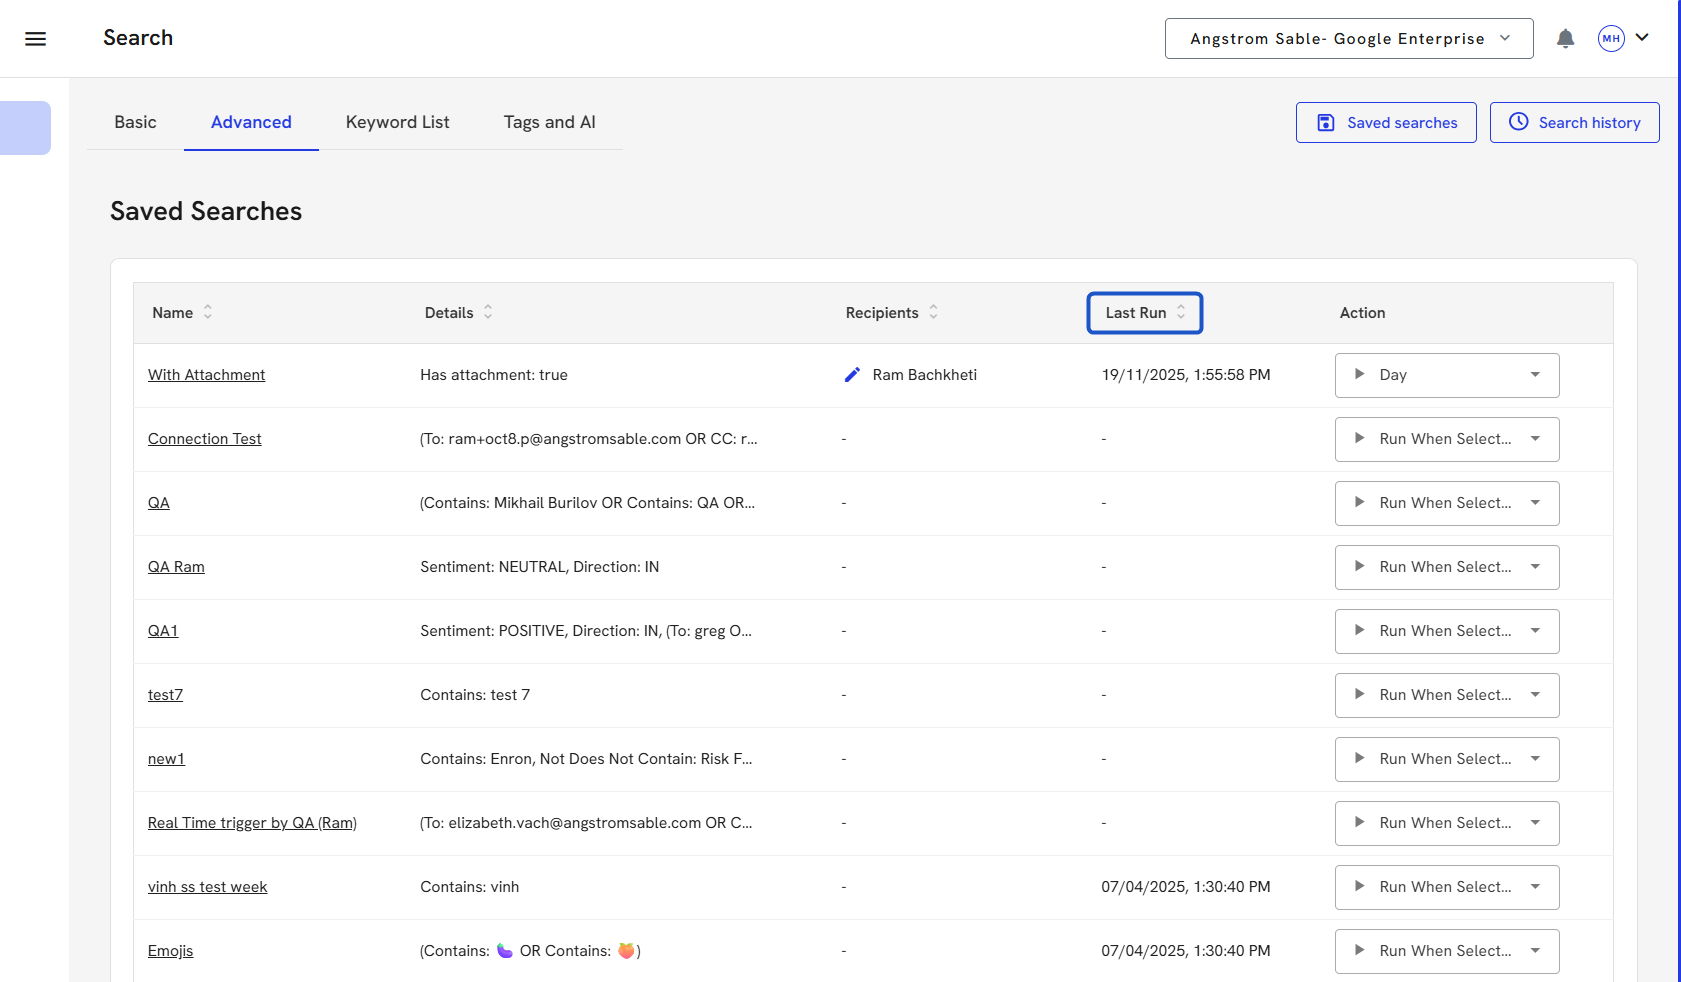Open the hamburger navigation menu
Image resolution: width=1681 pixels, height=982 pixels.
pos(36,39)
